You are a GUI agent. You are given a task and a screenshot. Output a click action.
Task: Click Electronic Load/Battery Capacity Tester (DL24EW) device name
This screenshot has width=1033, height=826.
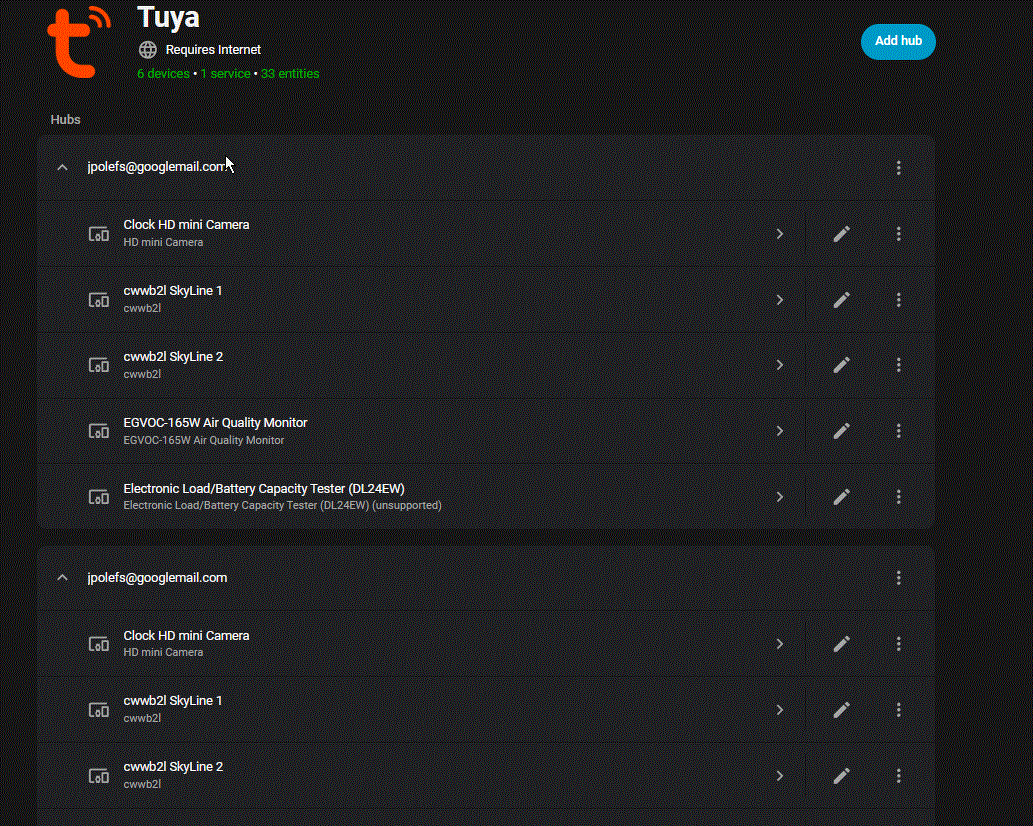tap(264, 488)
